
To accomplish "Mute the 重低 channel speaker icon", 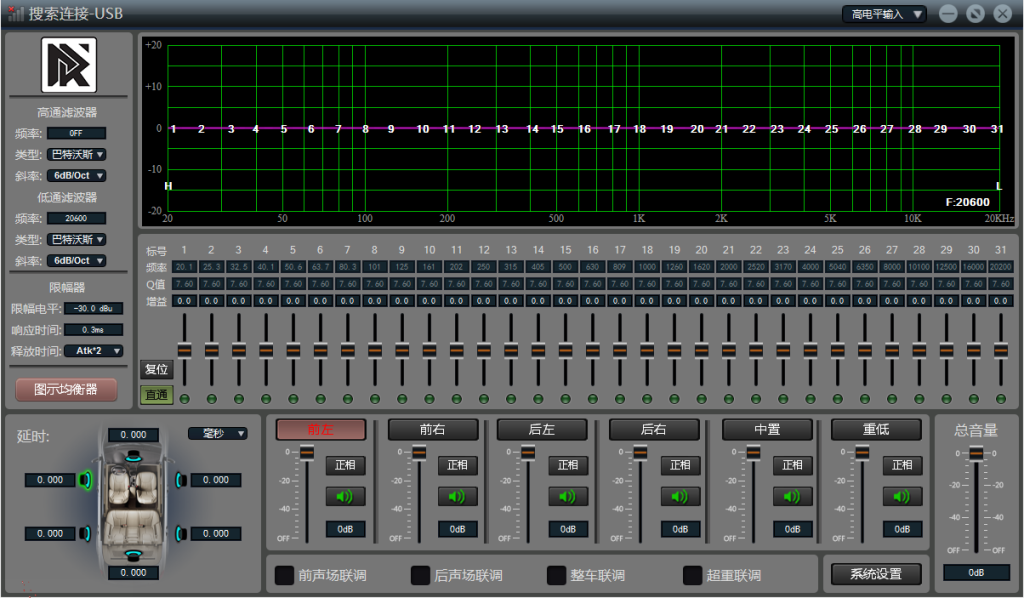I will (902, 497).
